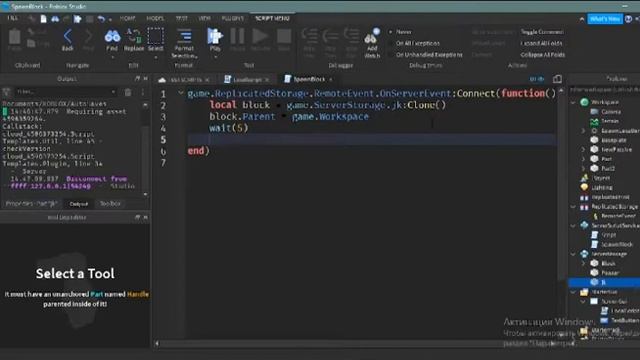Open the Find binoculars tool

112,36
